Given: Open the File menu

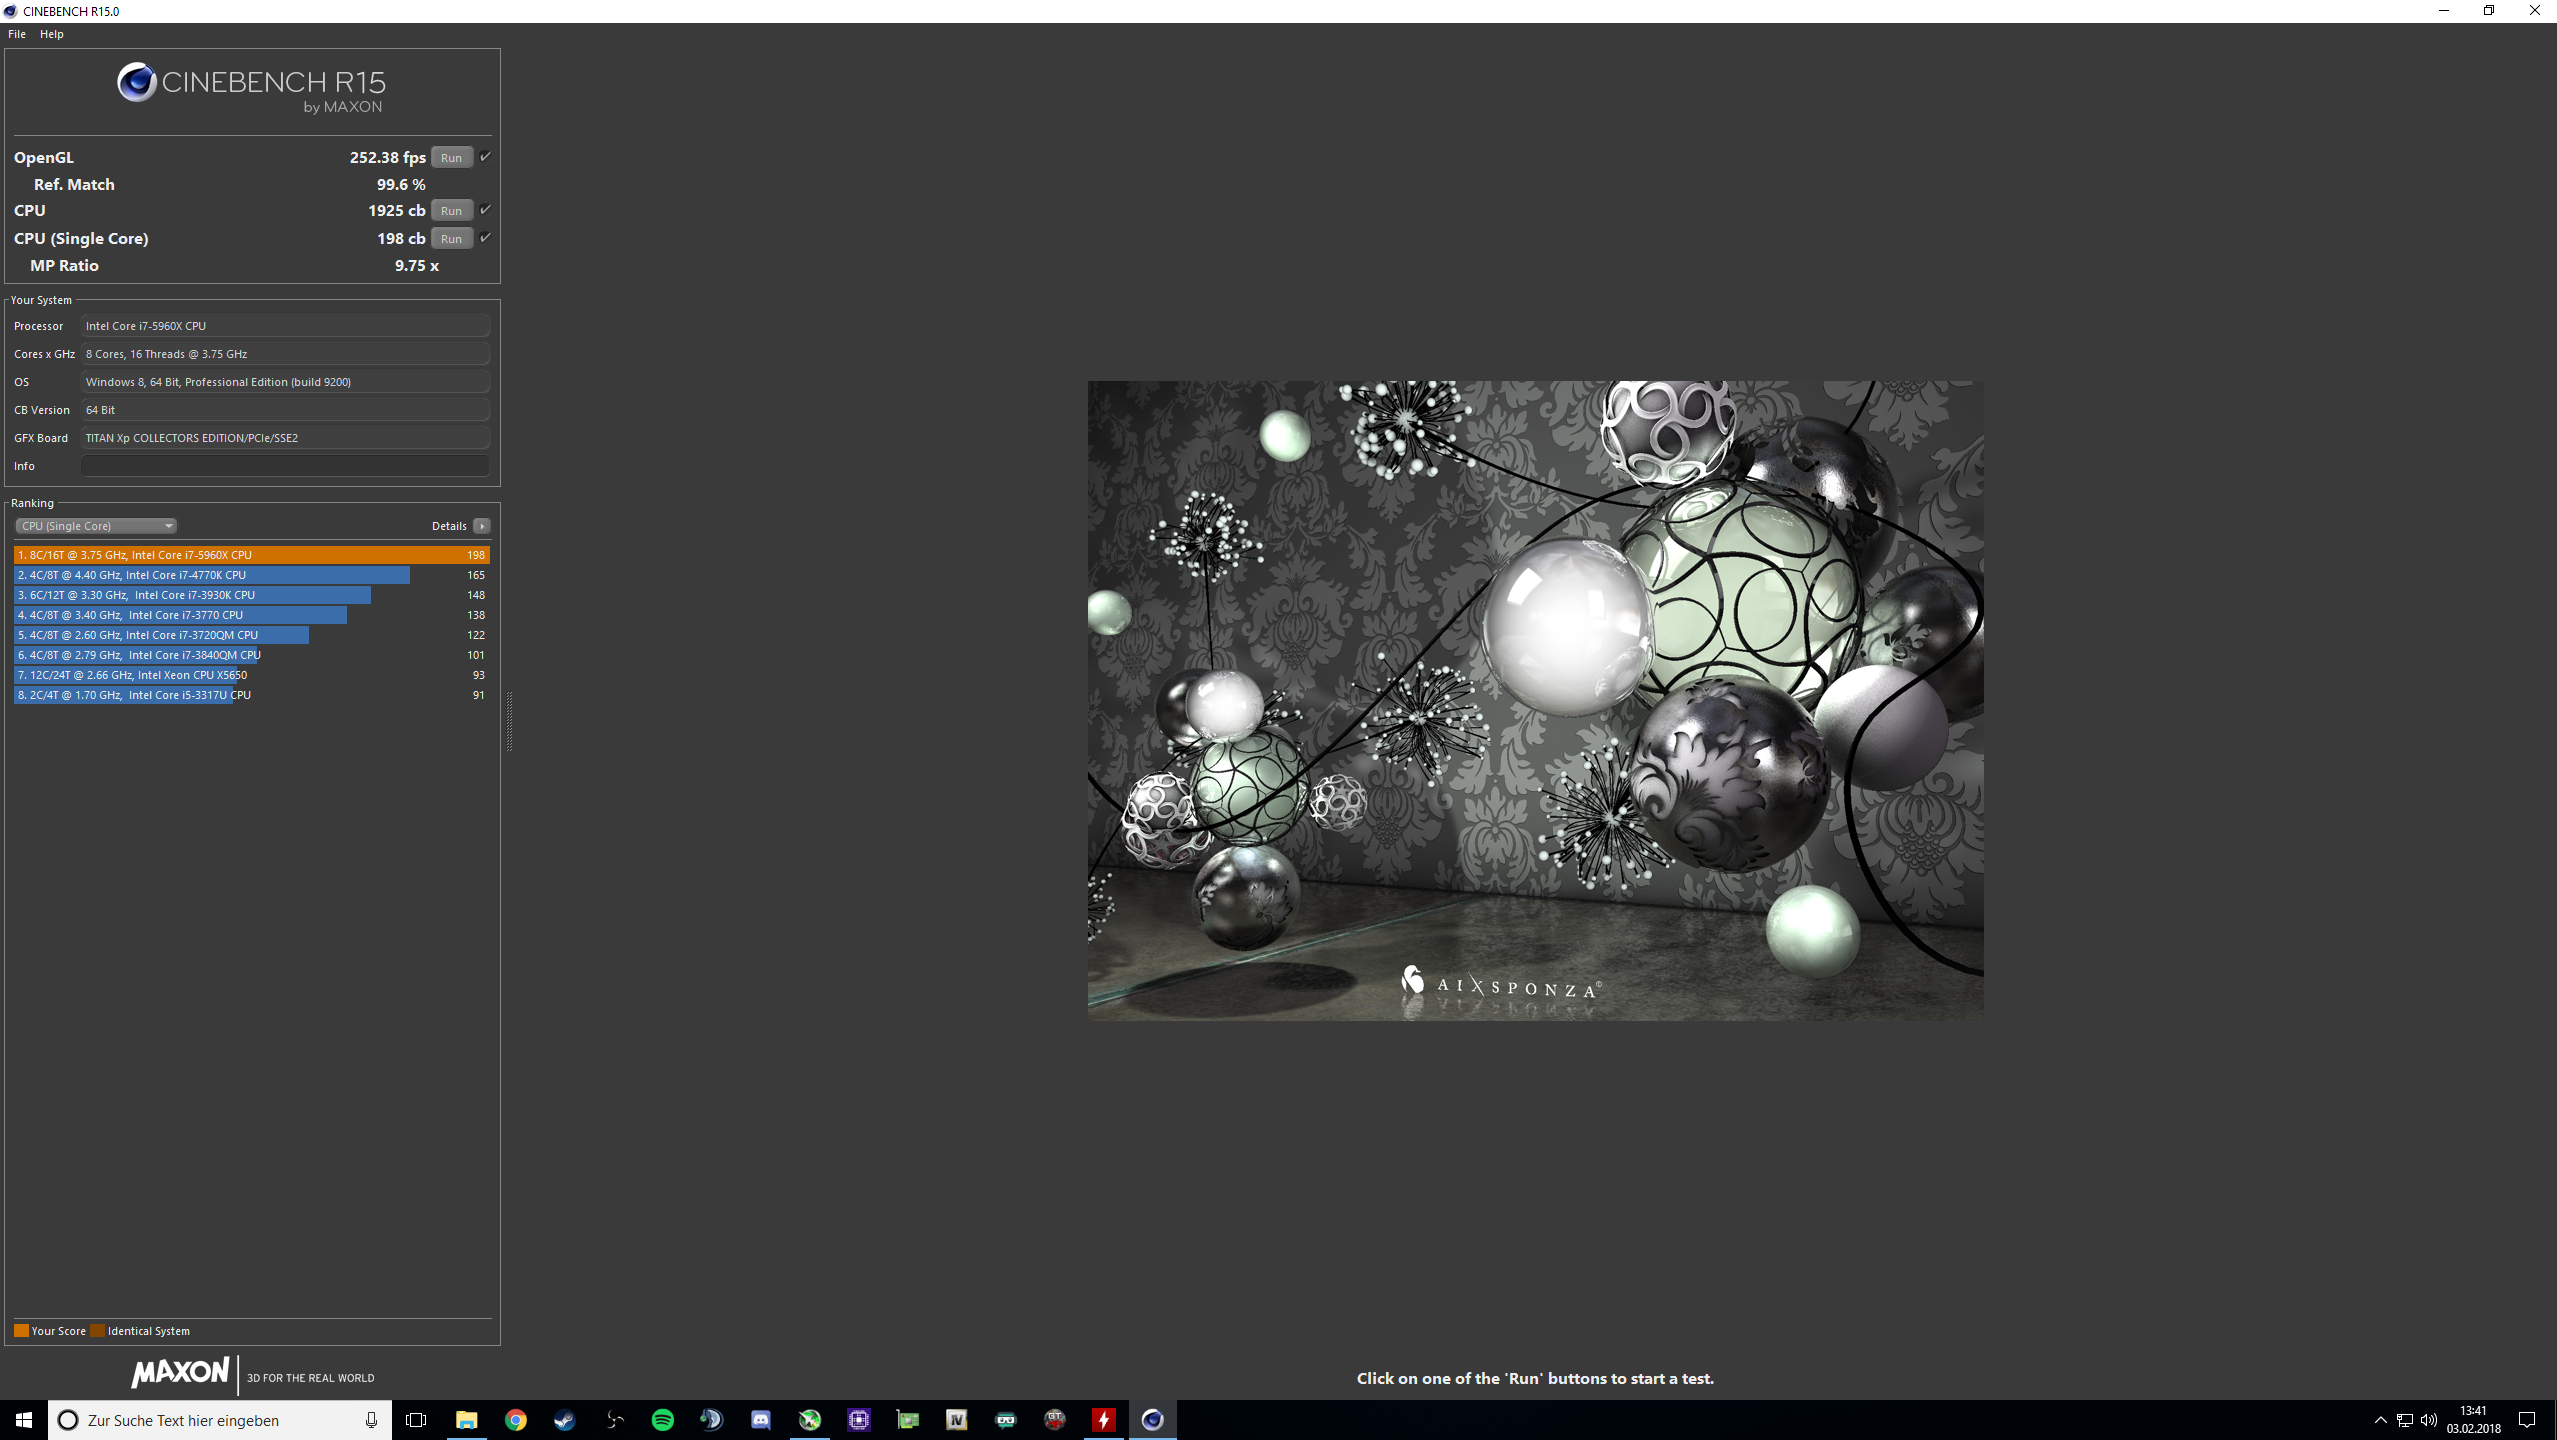Looking at the screenshot, I should [17, 34].
